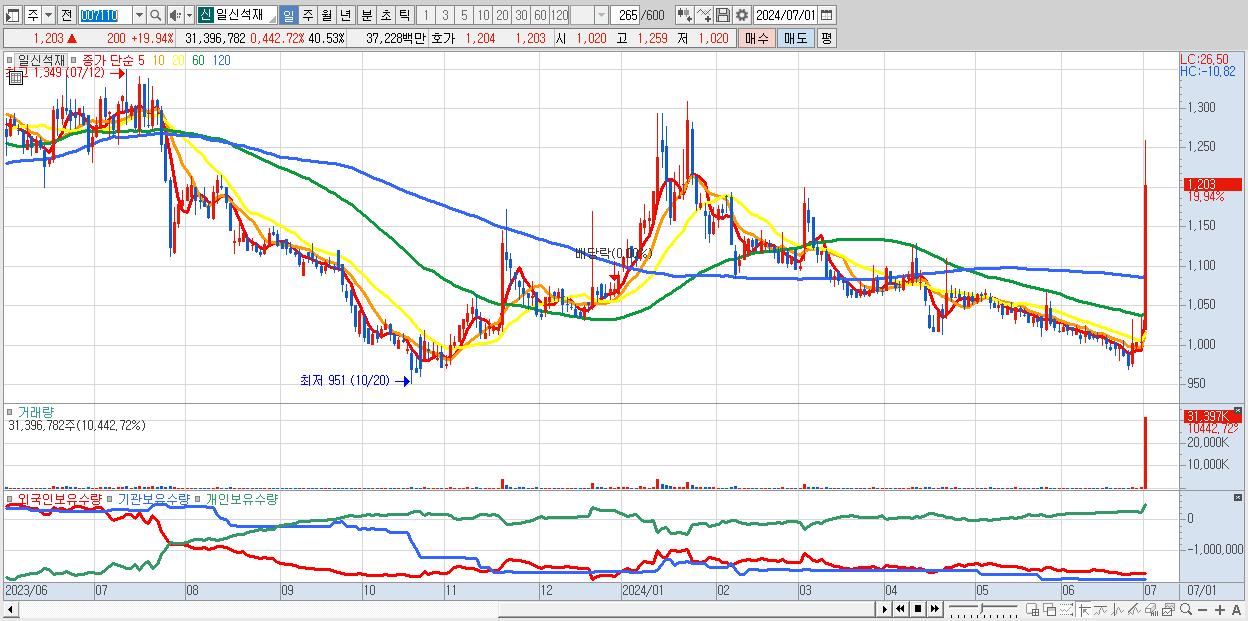Select the 주 (weekly) period button
1248x621 pixels.
307,15
